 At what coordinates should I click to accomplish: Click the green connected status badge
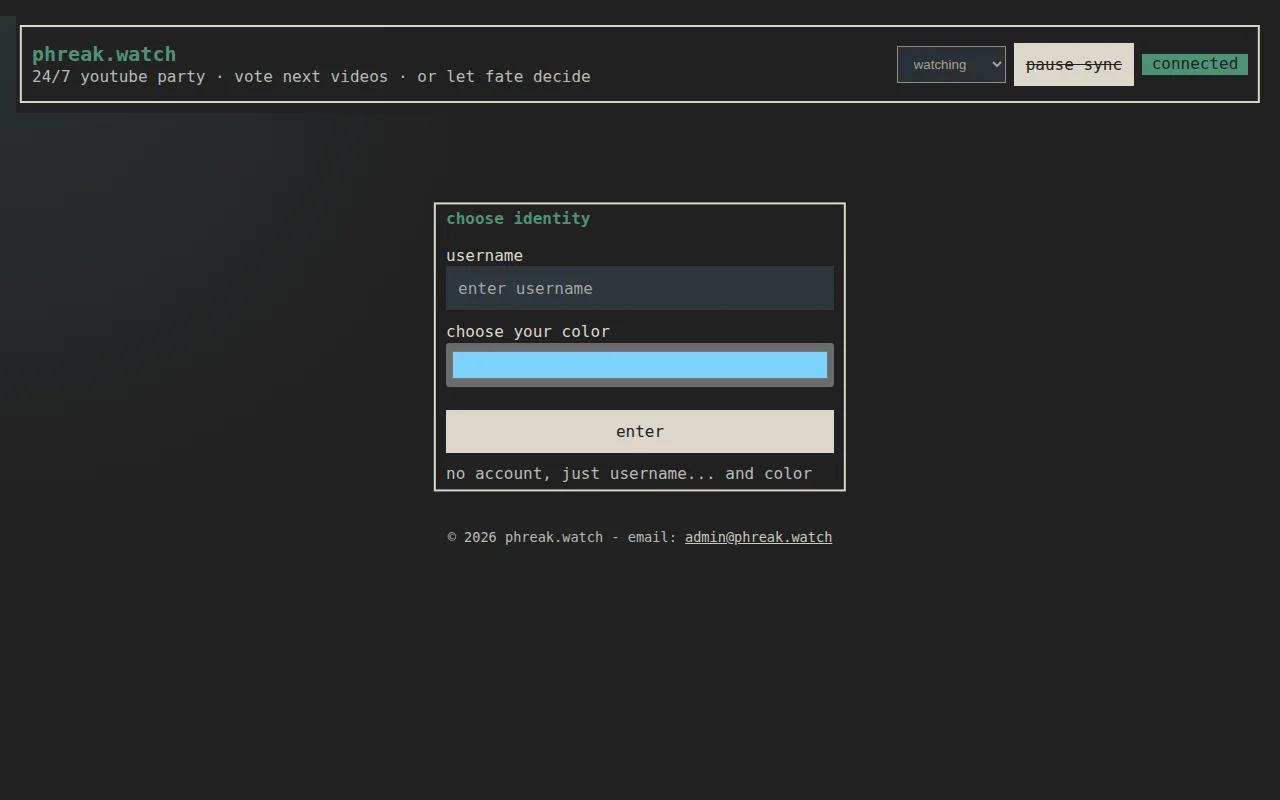tap(1195, 64)
